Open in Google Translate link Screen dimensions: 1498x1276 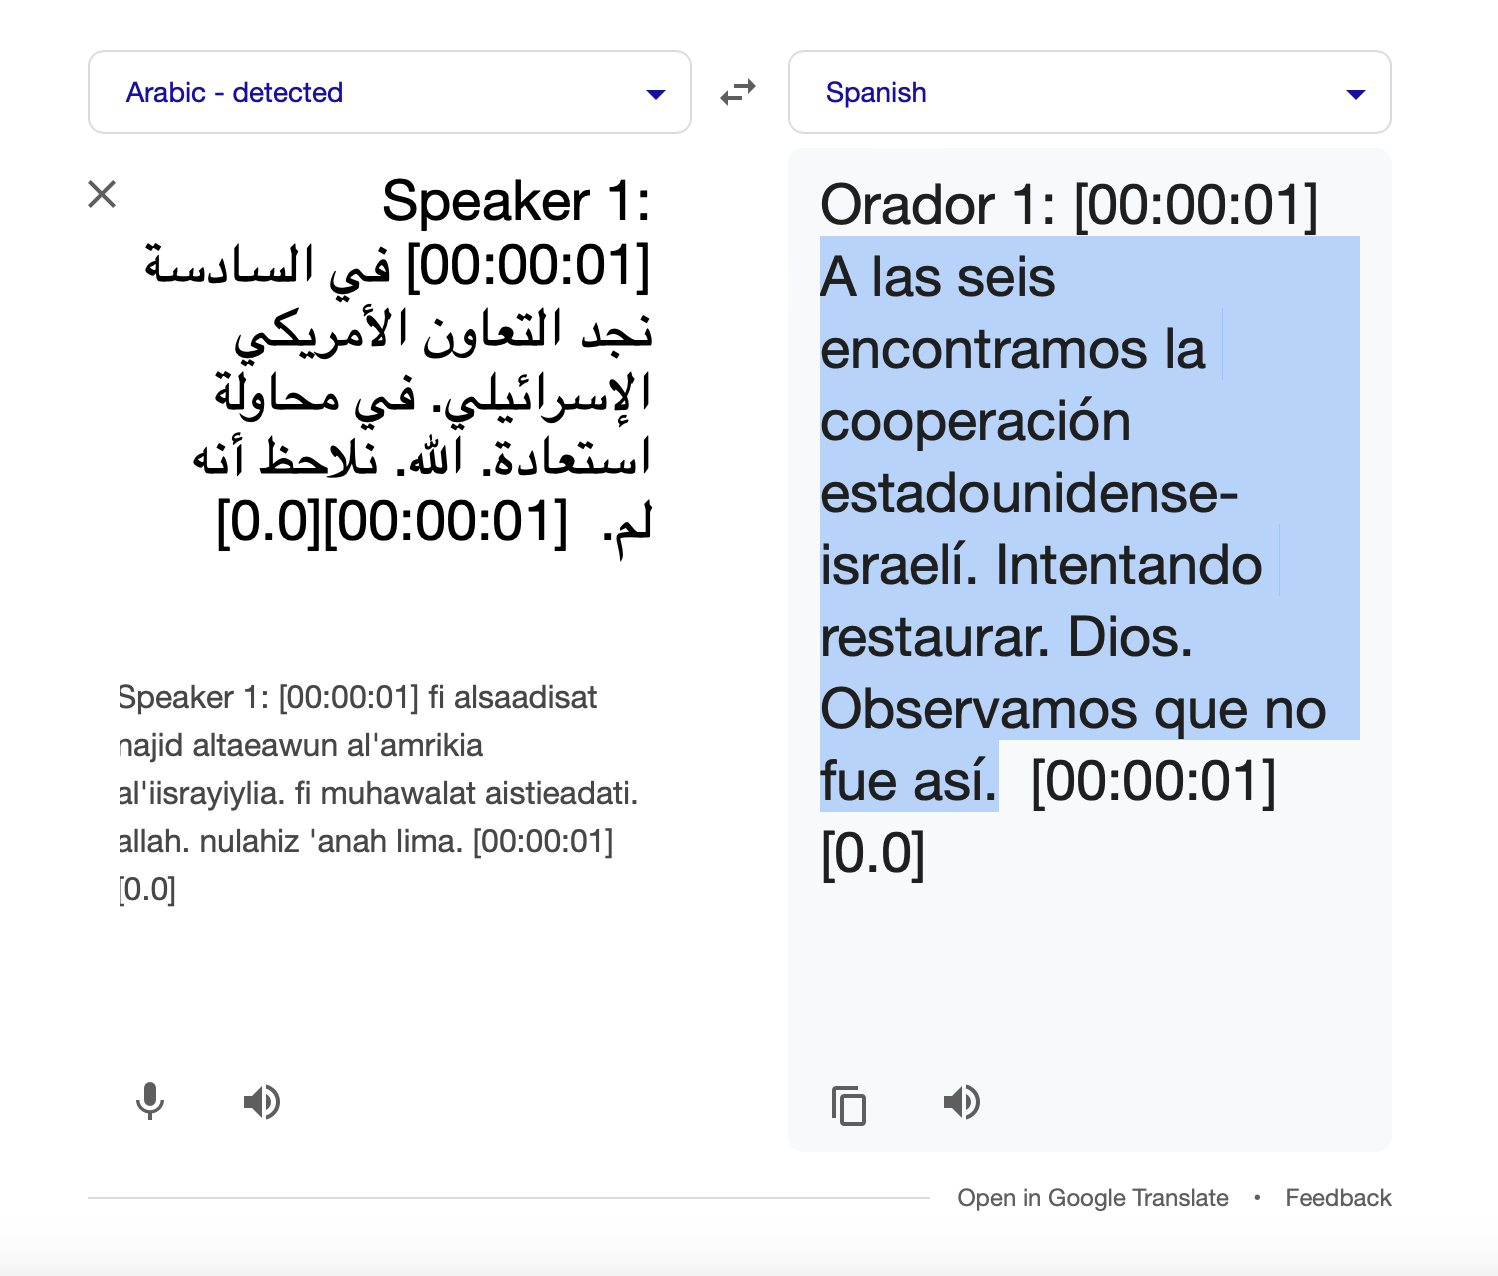pyautogui.click(x=1092, y=1198)
